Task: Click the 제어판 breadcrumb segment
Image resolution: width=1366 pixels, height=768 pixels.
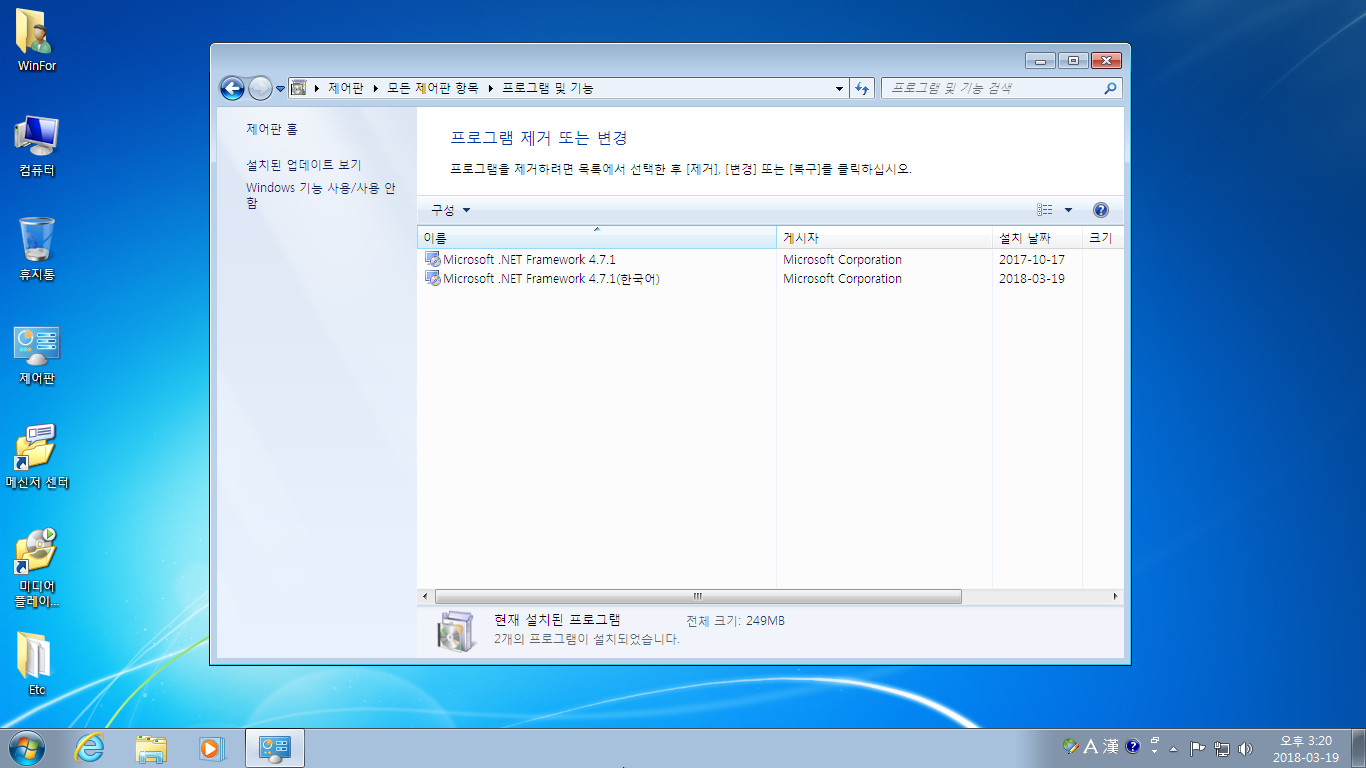Action: pyautogui.click(x=345, y=88)
